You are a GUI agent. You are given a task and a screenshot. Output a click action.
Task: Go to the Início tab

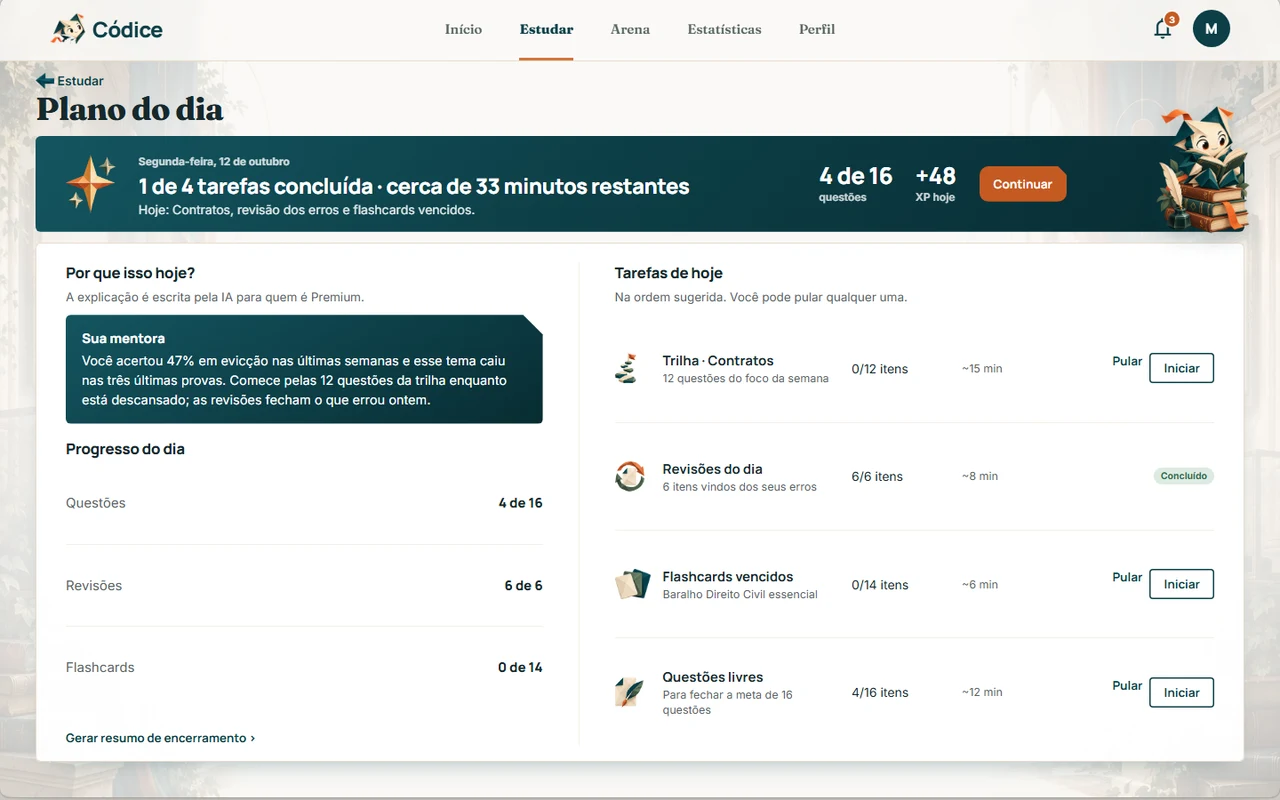463,29
